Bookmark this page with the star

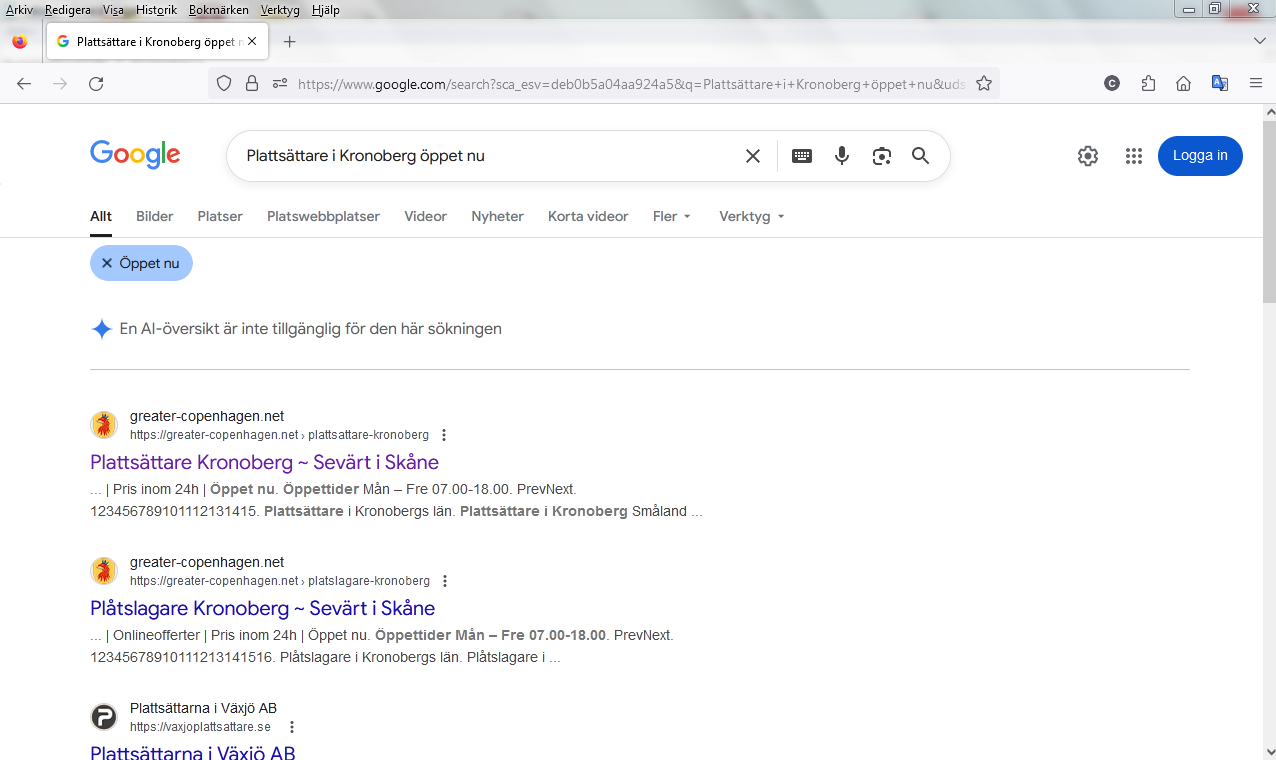click(984, 84)
